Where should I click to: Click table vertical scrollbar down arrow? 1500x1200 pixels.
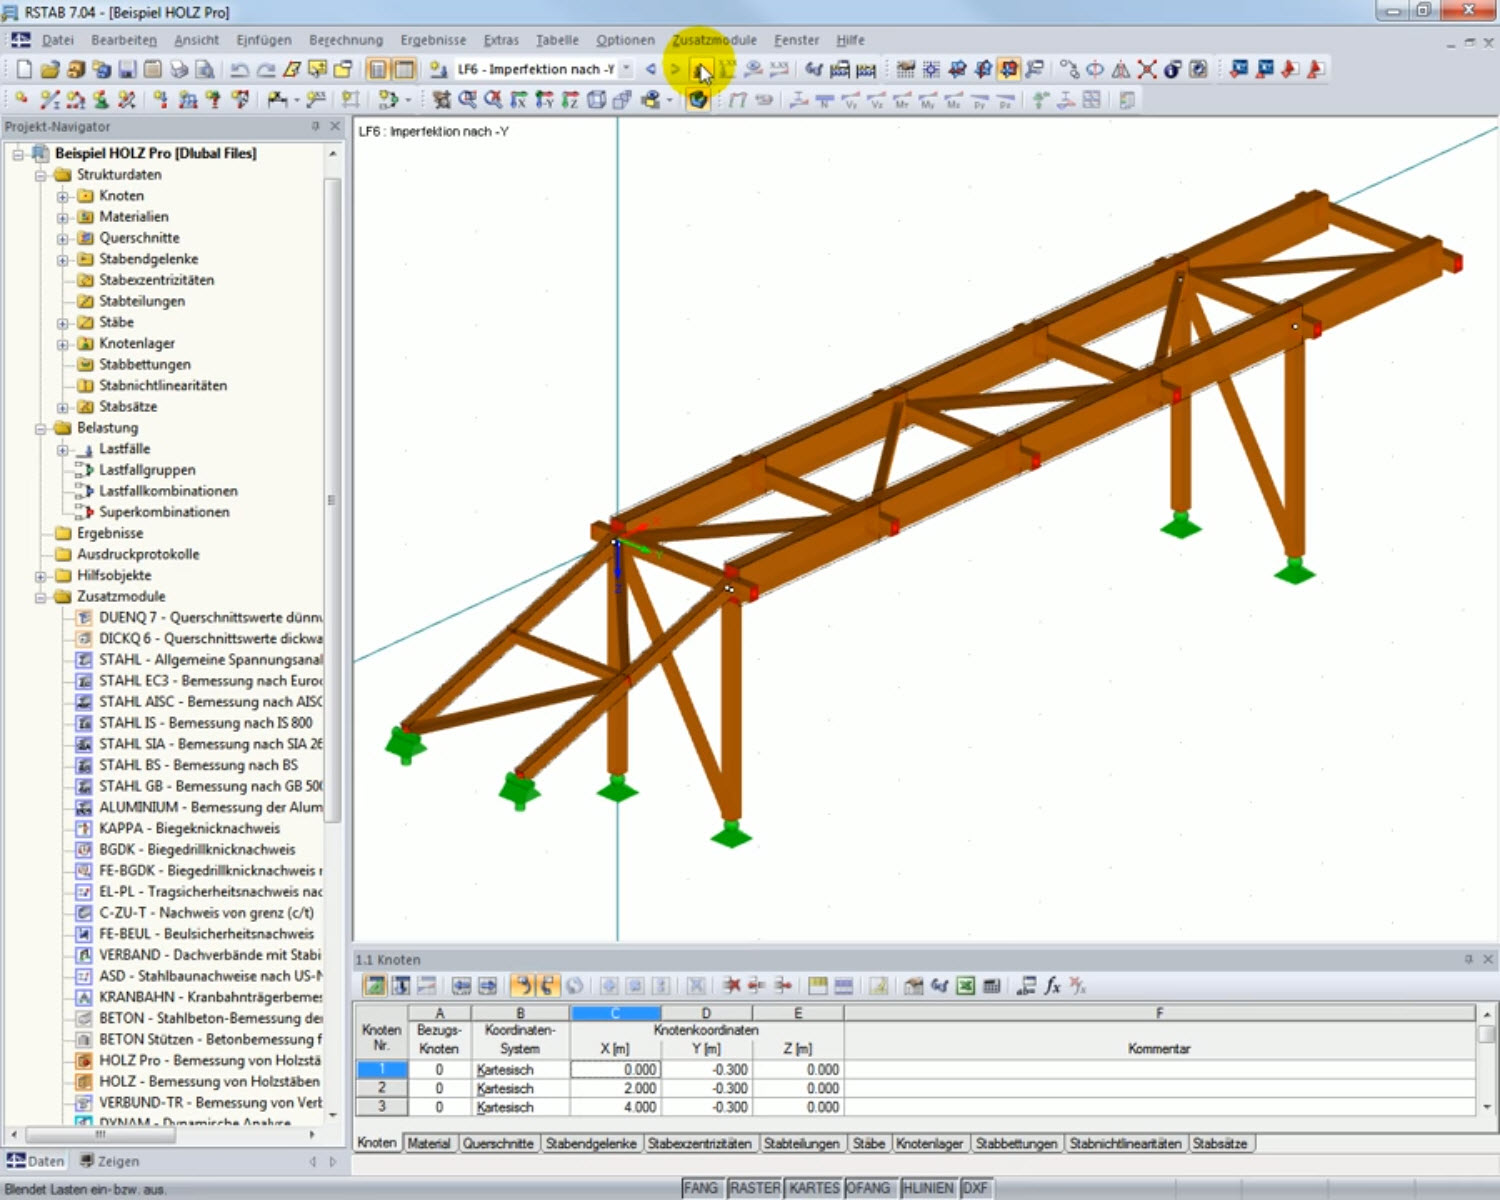(1487, 1107)
